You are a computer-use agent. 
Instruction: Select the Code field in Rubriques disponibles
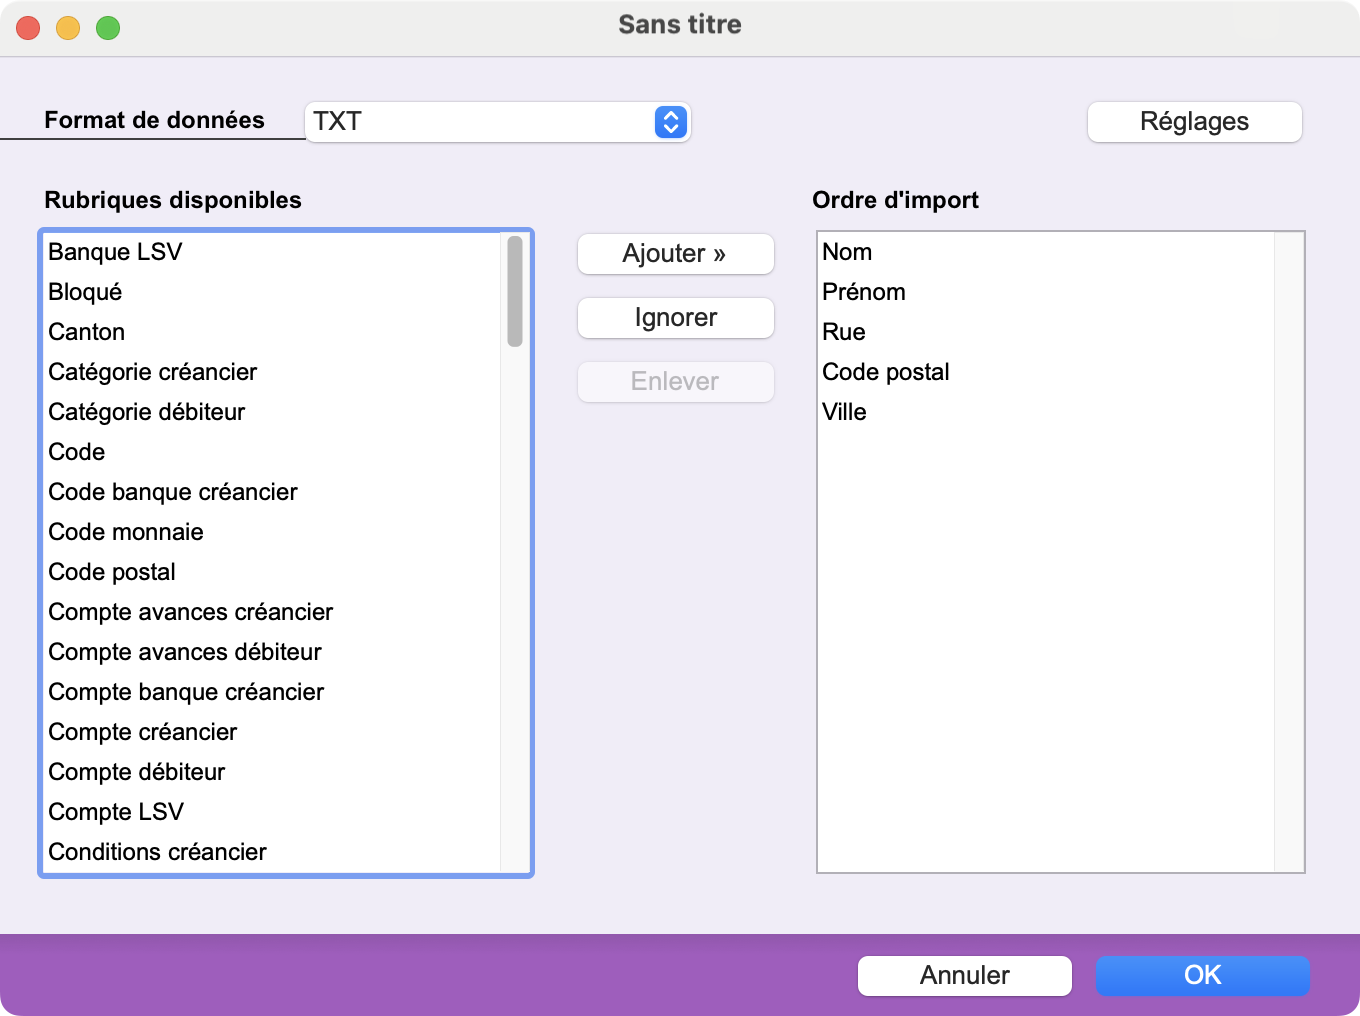[272, 452]
